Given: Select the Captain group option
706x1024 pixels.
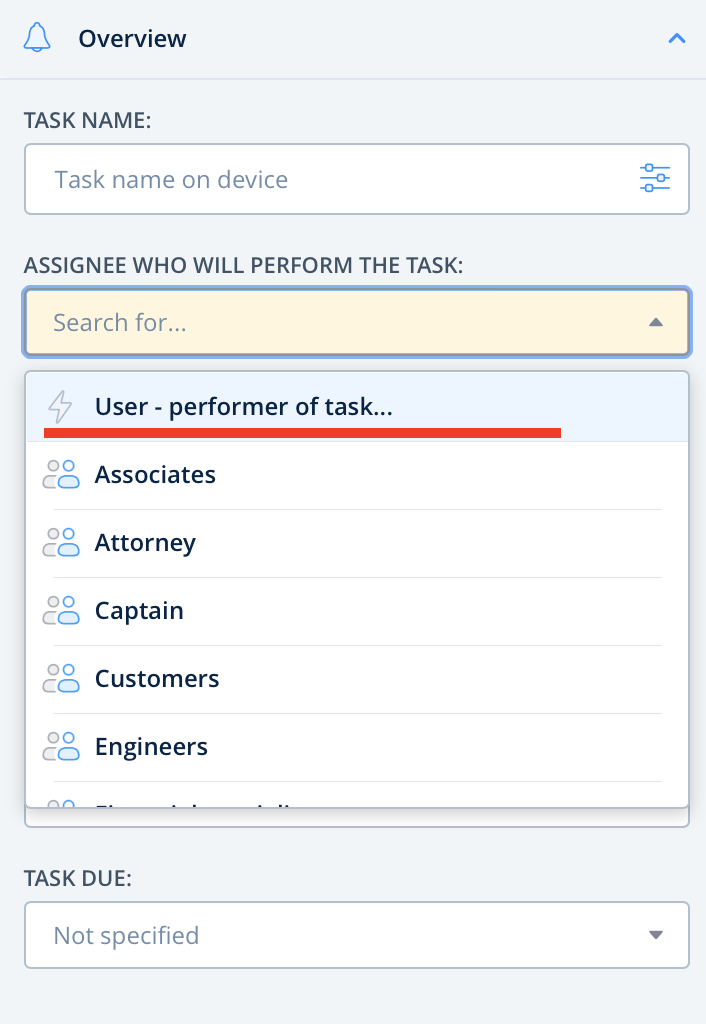Looking at the screenshot, I should (139, 611).
